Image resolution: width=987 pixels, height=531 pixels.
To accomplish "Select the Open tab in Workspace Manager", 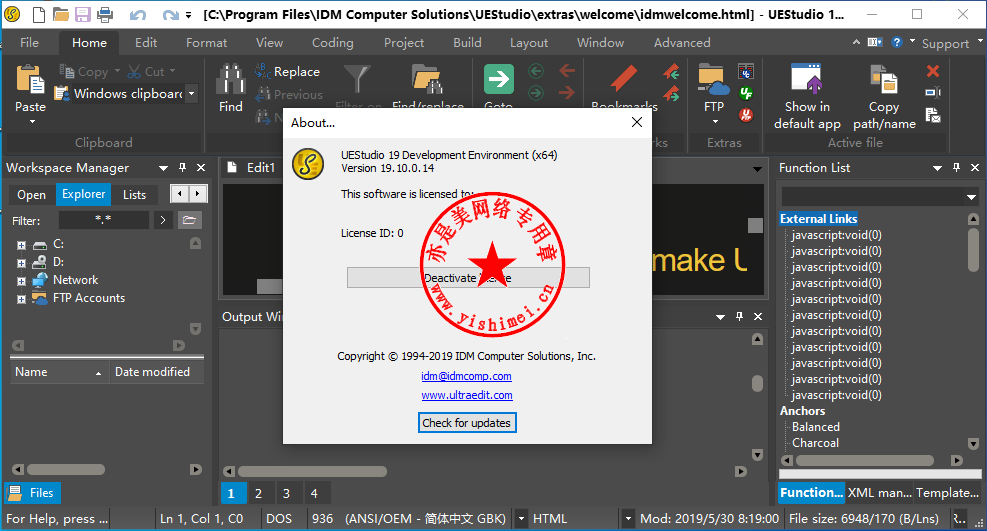I will pyautogui.click(x=31, y=194).
